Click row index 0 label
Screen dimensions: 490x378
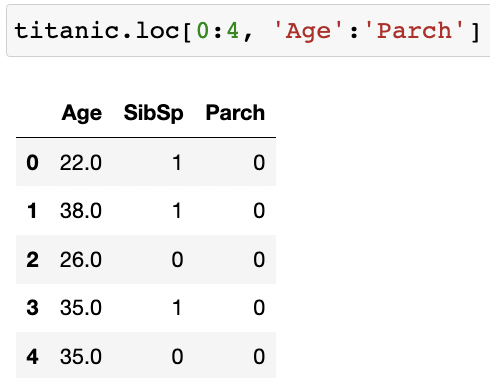pyautogui.click(x=32, y=163)
